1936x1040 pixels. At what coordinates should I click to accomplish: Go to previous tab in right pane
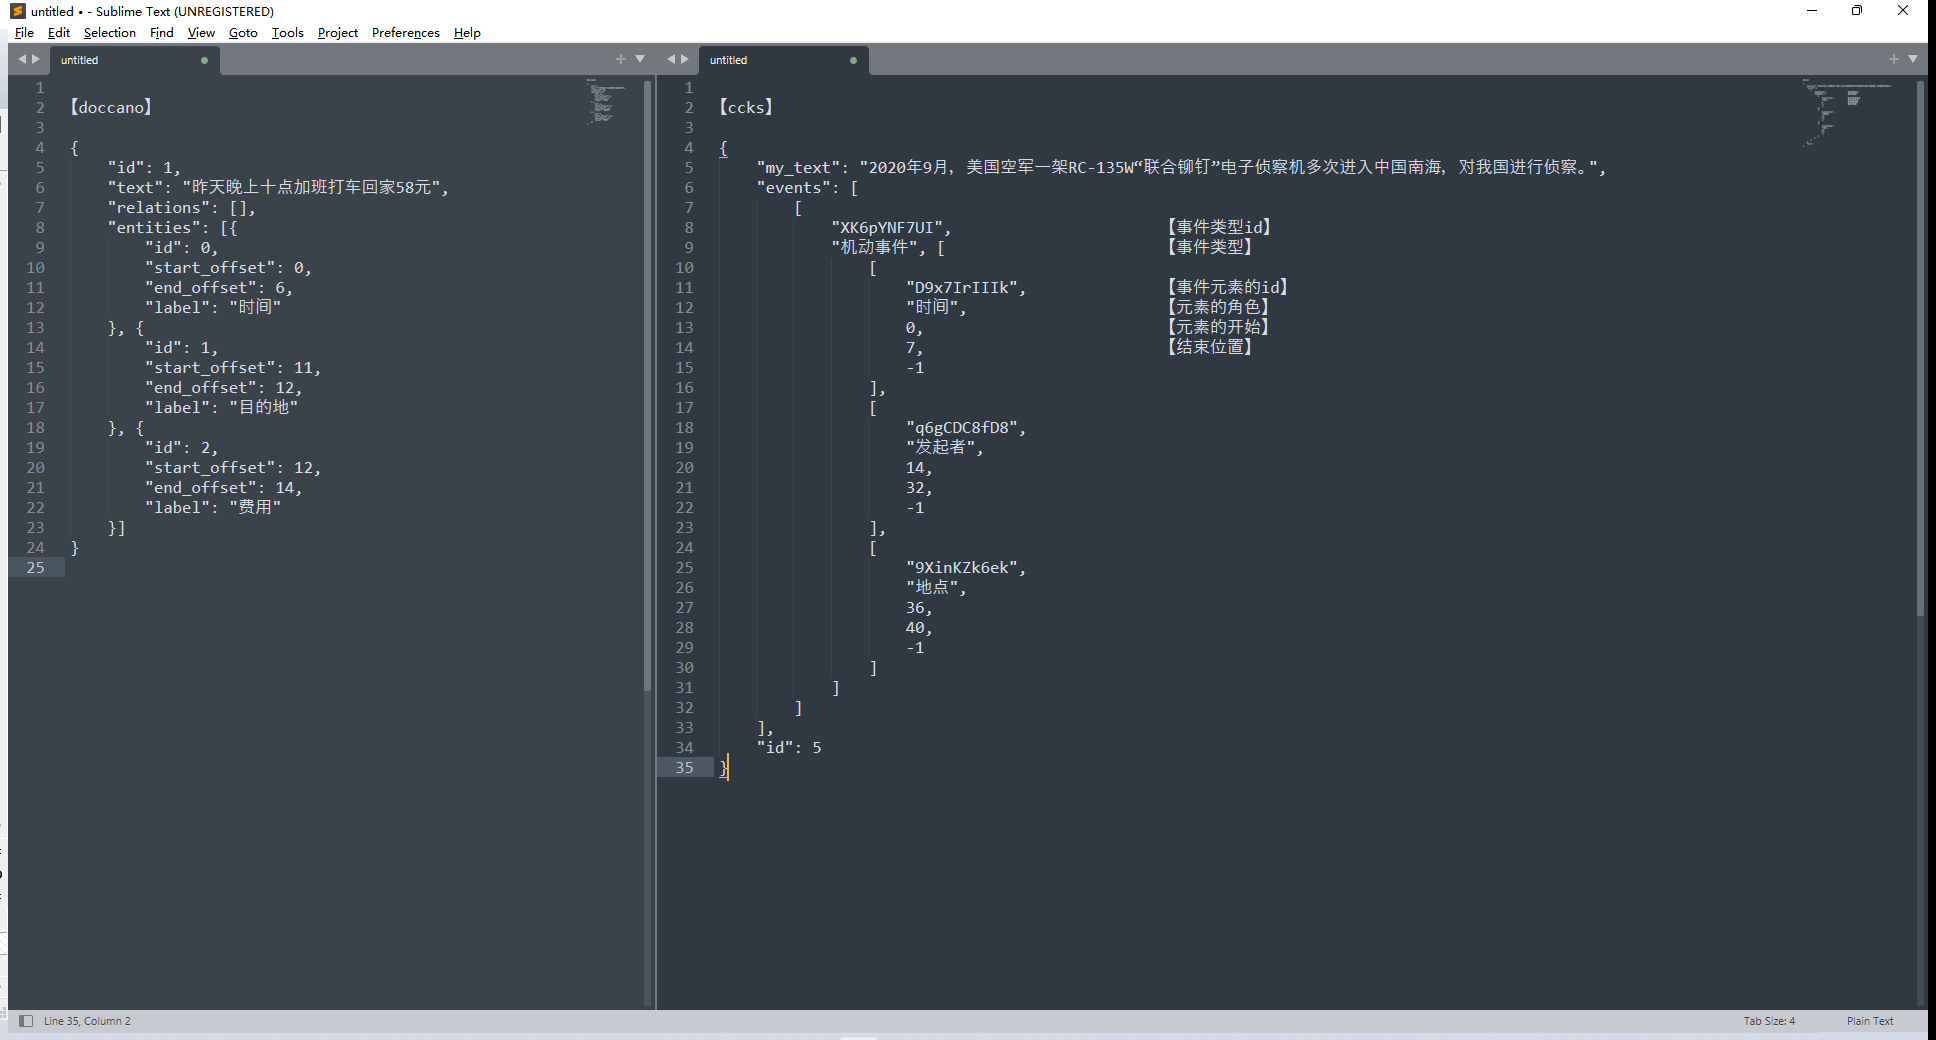pos(671,59)
